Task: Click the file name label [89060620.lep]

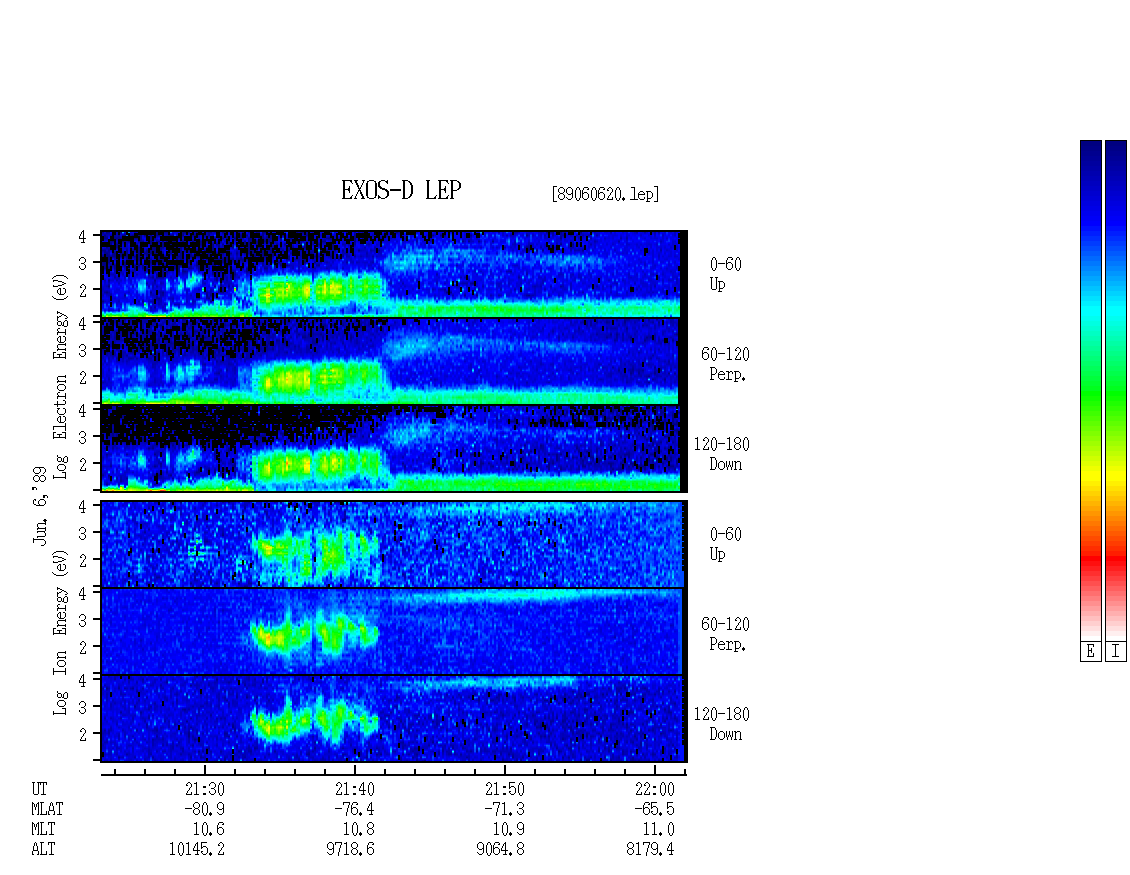Action: (605, 194)
